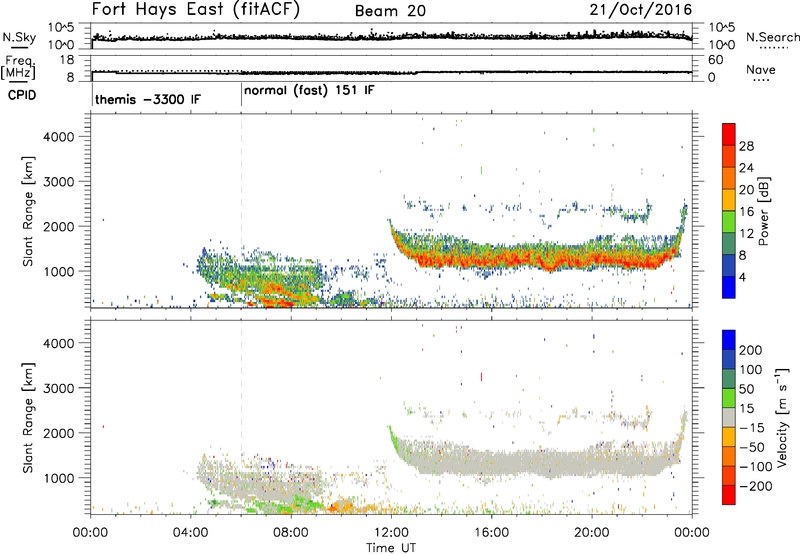Click the '28' tick on the power colorbar
Image resolution: width=800 pixels, height=554 pixels.
pyautogui.click(x=746, y=146)
